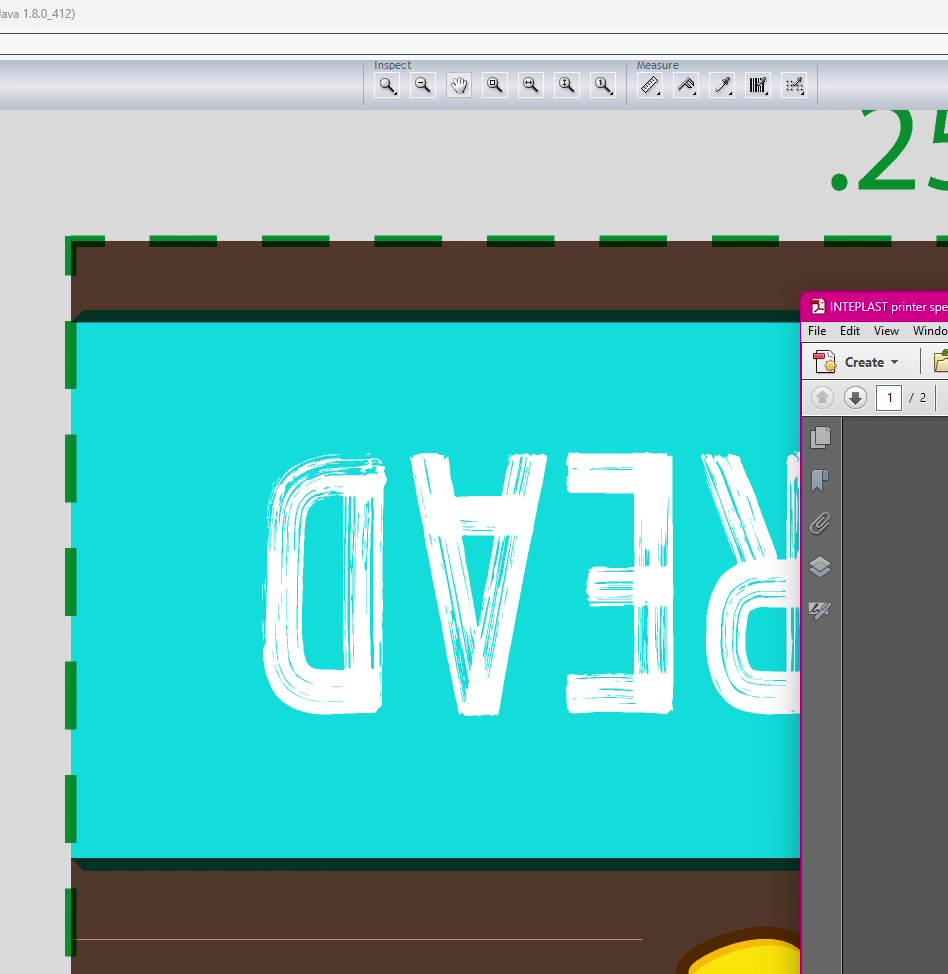Click the Fit Height zoom icon
The image size is (948, 974).
pyautogui.click(x=567, y=86)
